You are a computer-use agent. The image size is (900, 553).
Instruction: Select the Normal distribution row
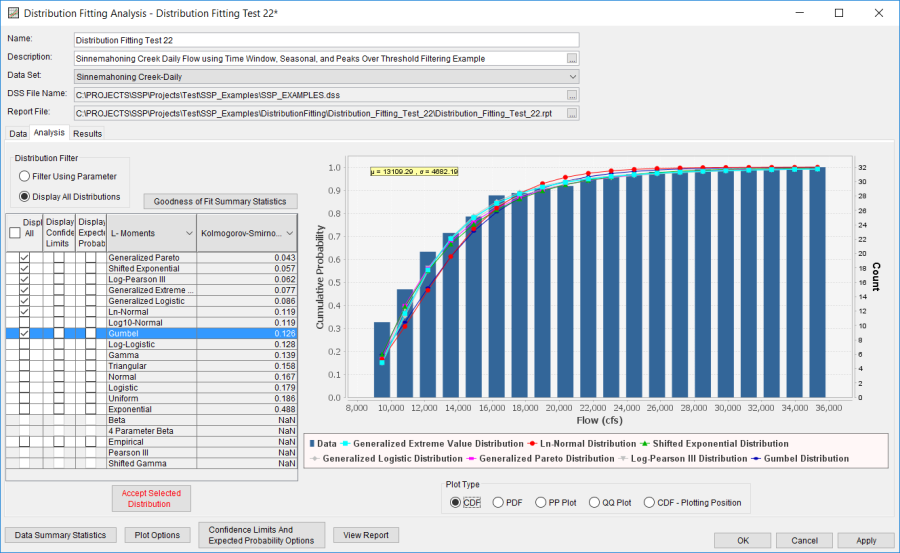click(x=152, y=377)
